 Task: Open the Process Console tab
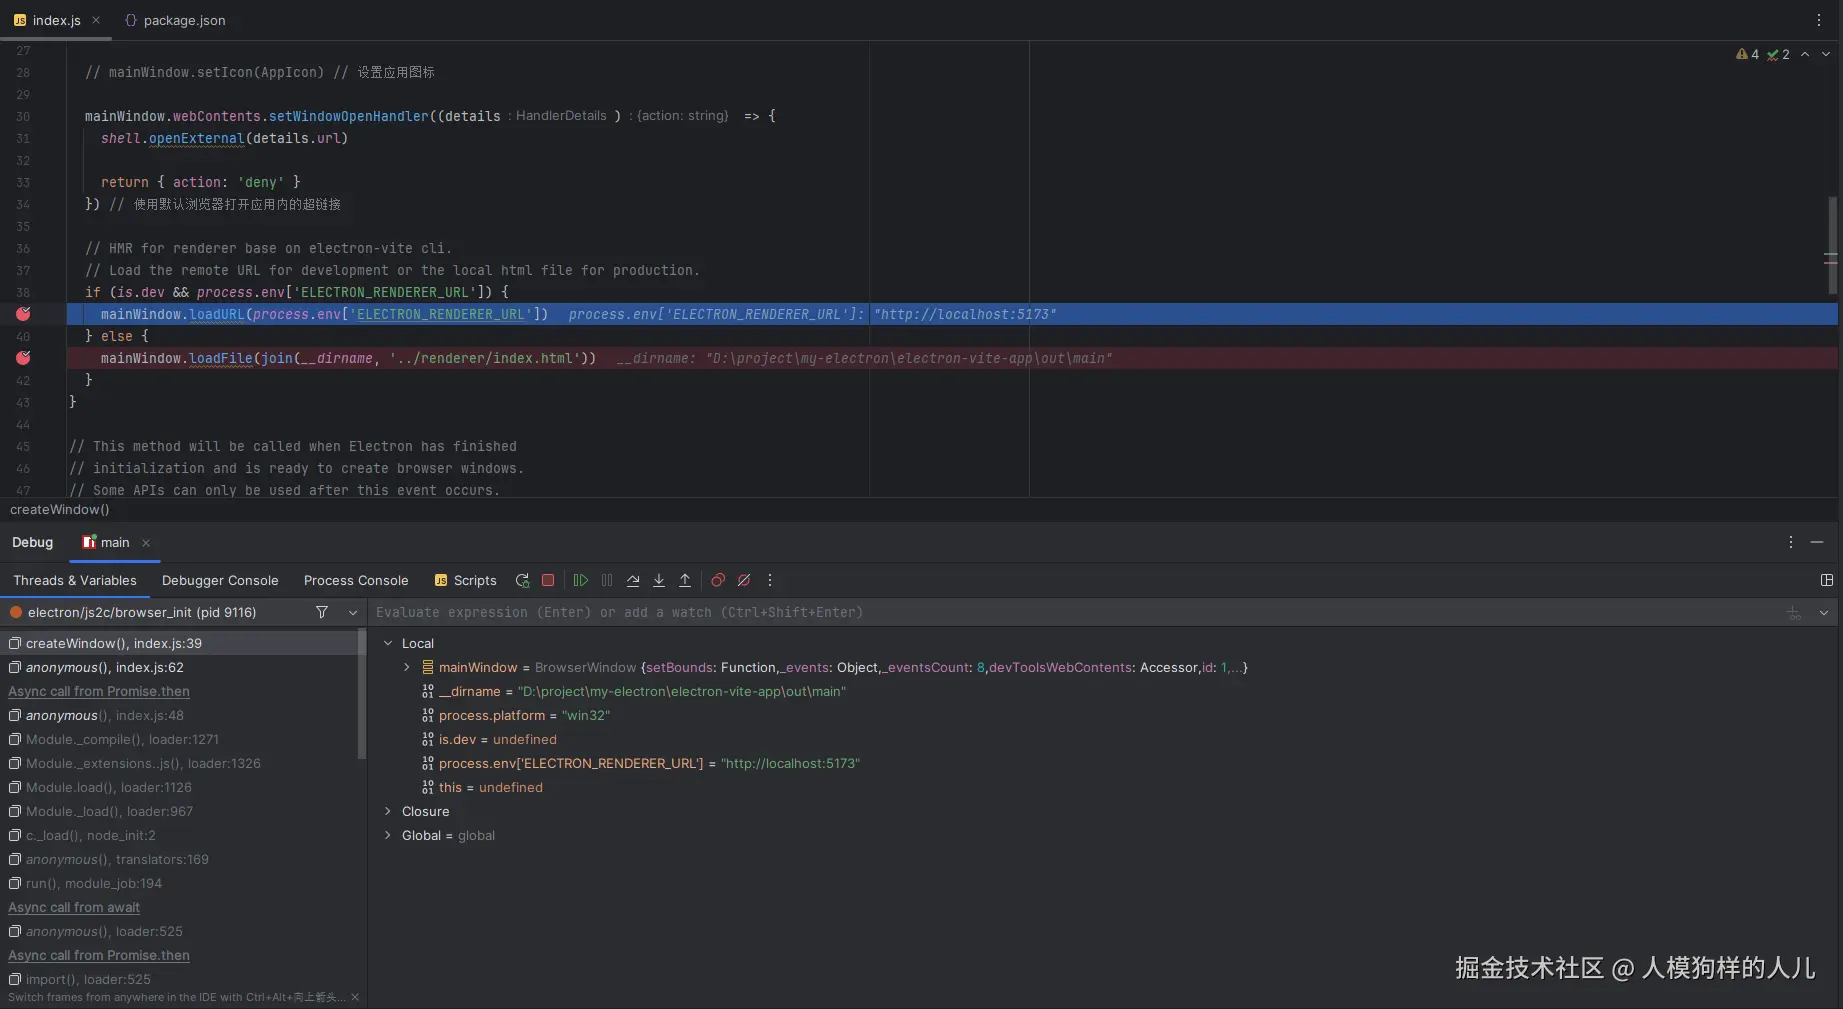point(356,580)
